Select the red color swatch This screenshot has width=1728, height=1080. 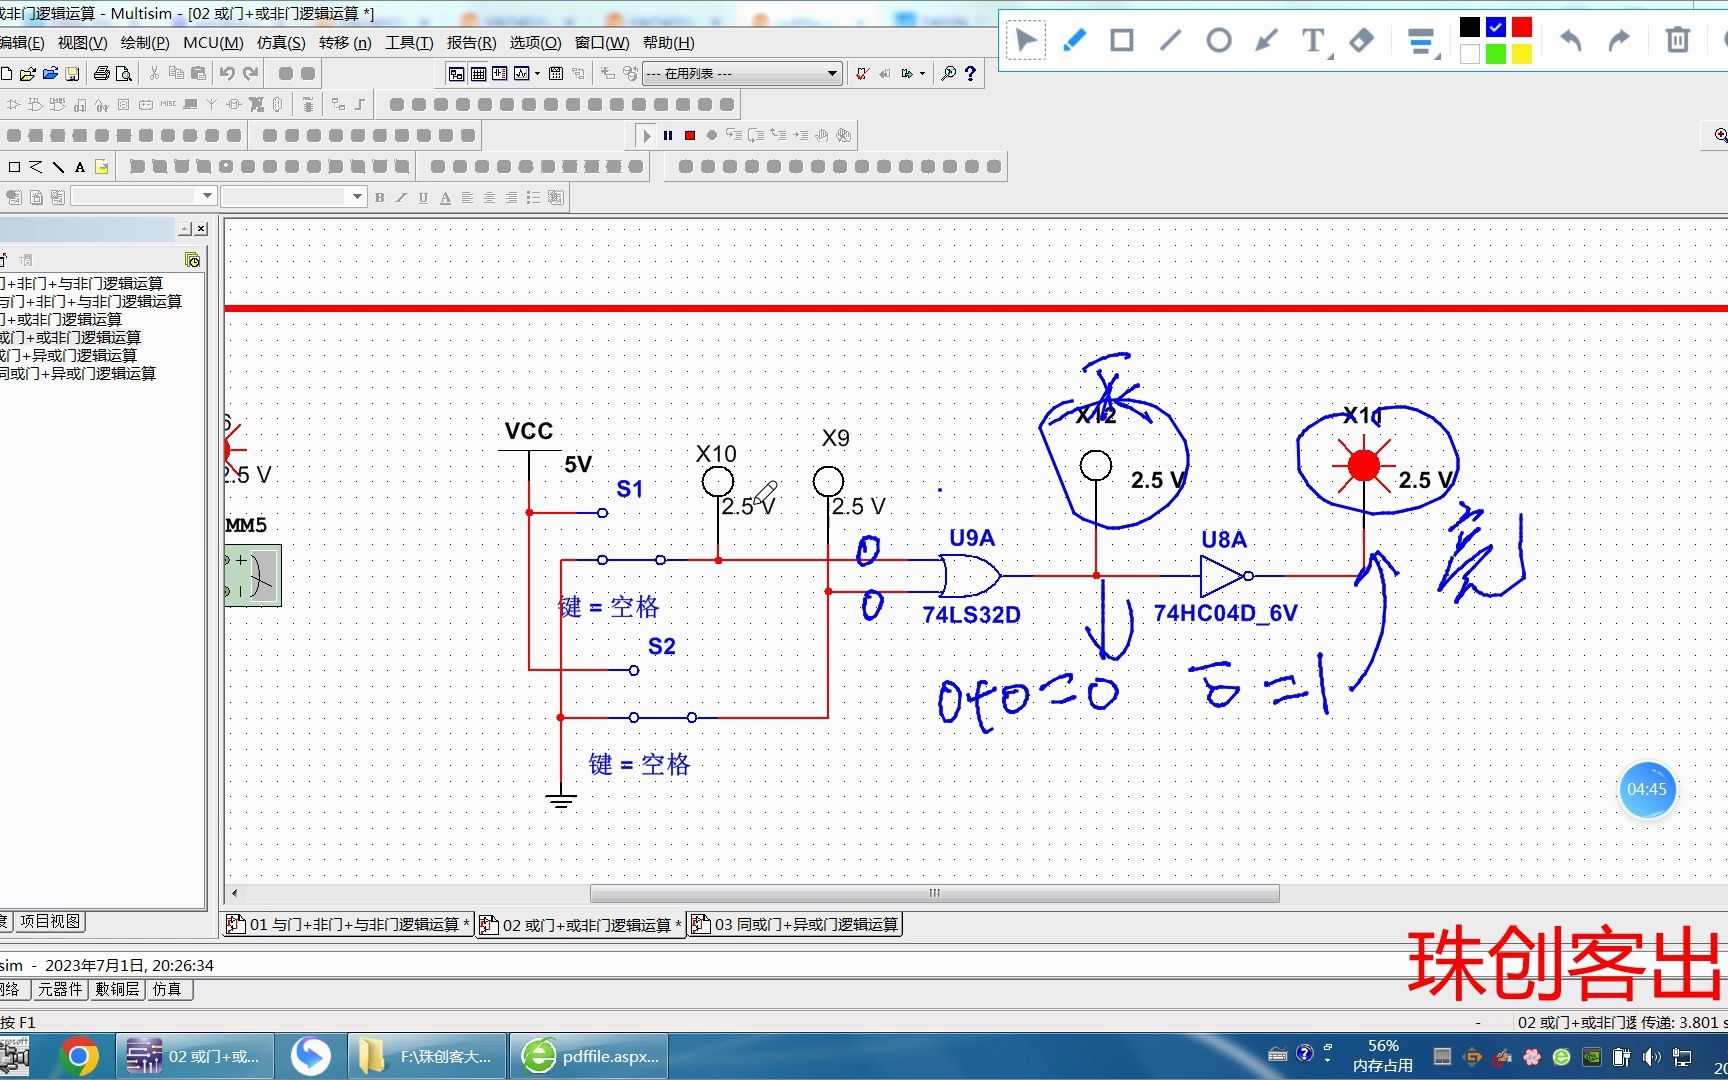[x=1520, y=27]
